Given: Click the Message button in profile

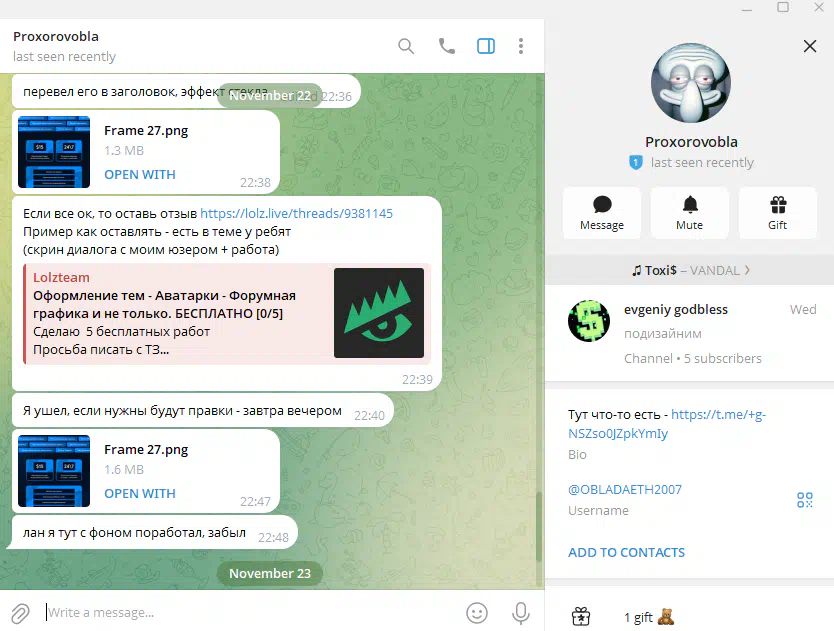Looking at the screenshot, I should (x=601, y=213).
